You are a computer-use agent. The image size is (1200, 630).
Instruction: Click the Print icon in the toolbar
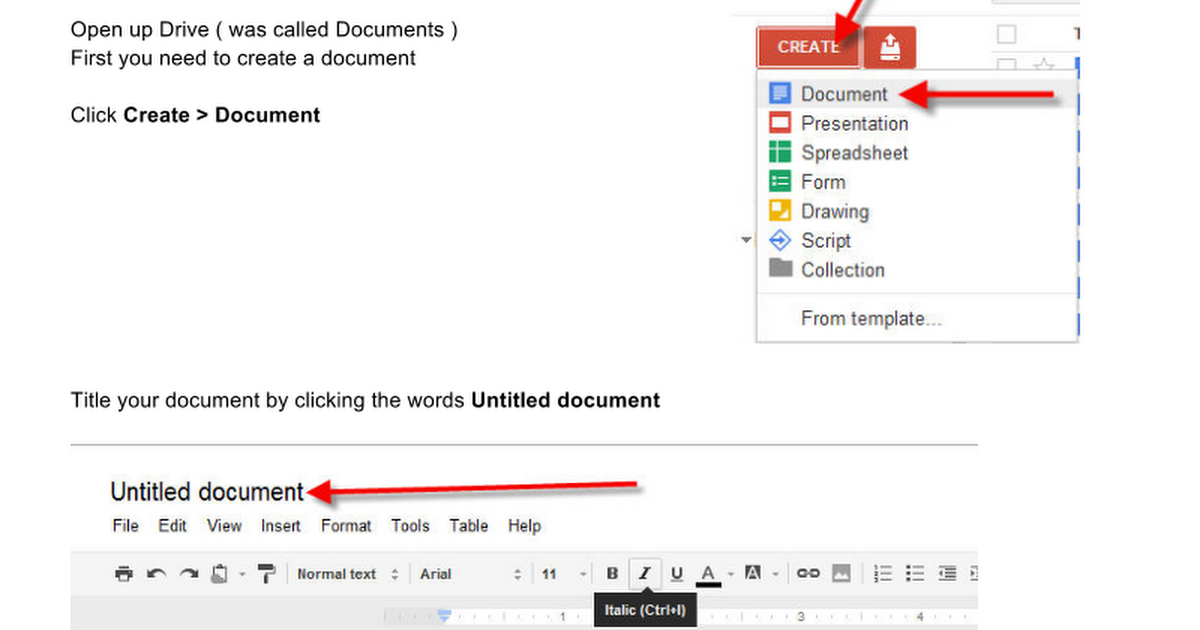click(124, 574)
